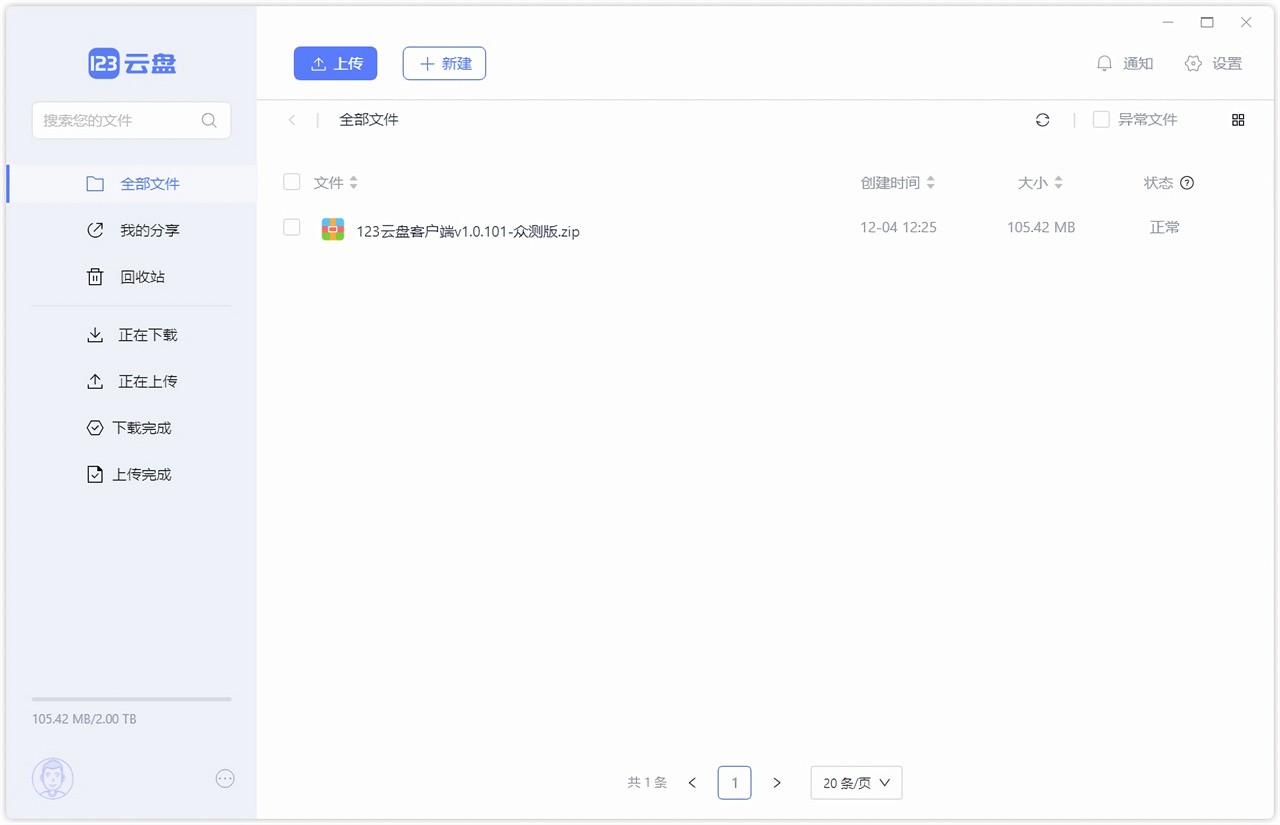Open the 20 条/页 page size dropdown
The height and width of the screenshot is (825, 1280).
[856, 783]
